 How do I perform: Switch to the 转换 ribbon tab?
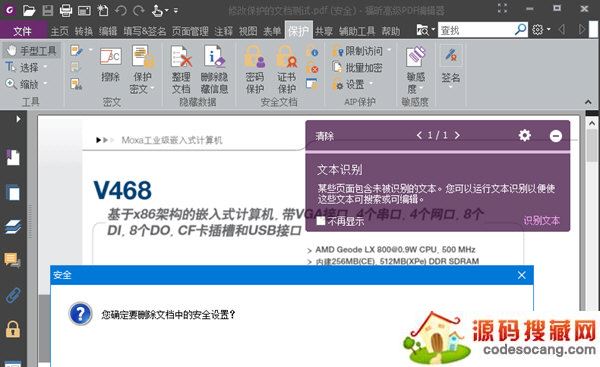(84, 31)
